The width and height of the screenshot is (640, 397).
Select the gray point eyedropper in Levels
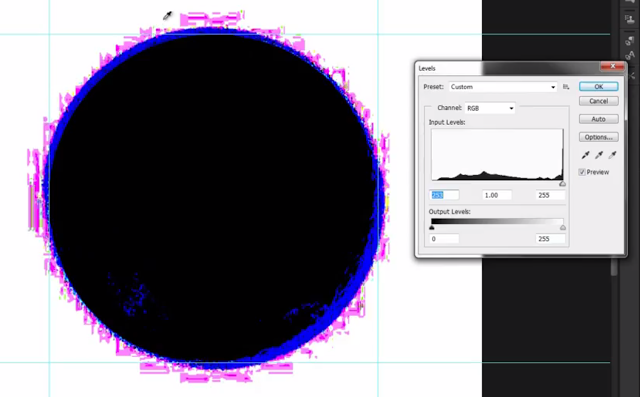(599, 155)
